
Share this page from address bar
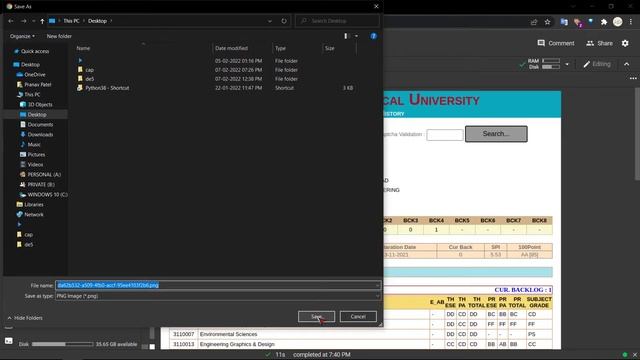tap(534, 22)
